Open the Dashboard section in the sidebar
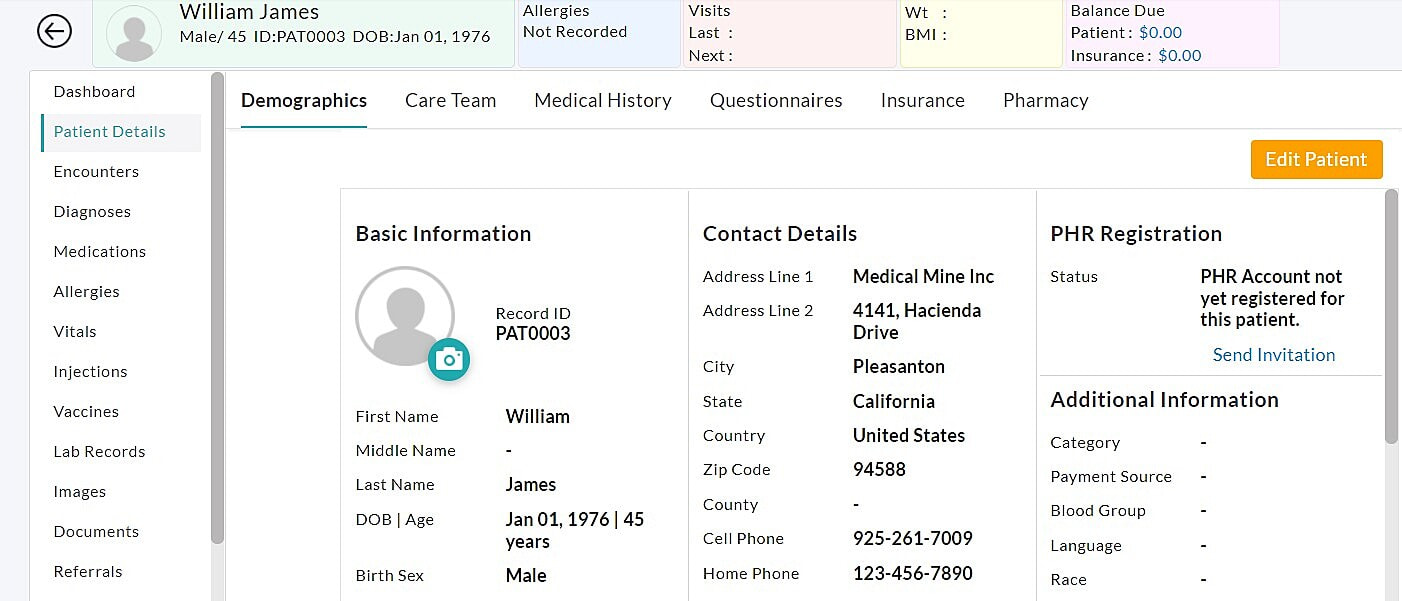 click(94, 91)
